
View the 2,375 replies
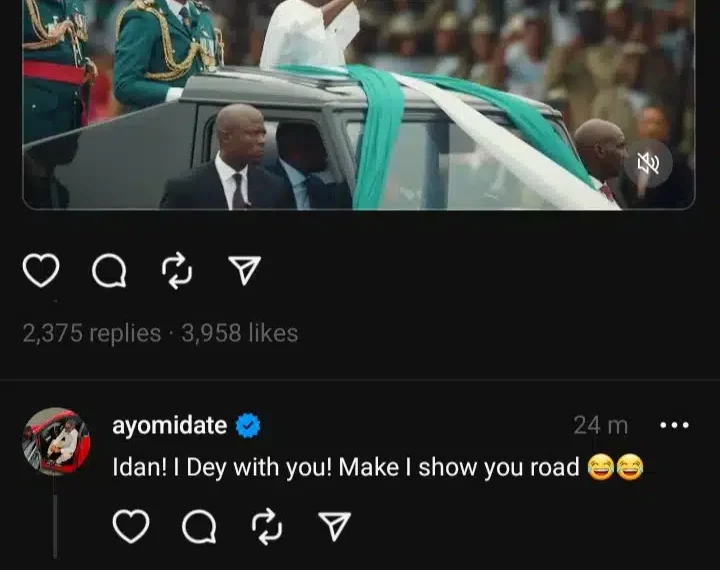tap(91, 333)
